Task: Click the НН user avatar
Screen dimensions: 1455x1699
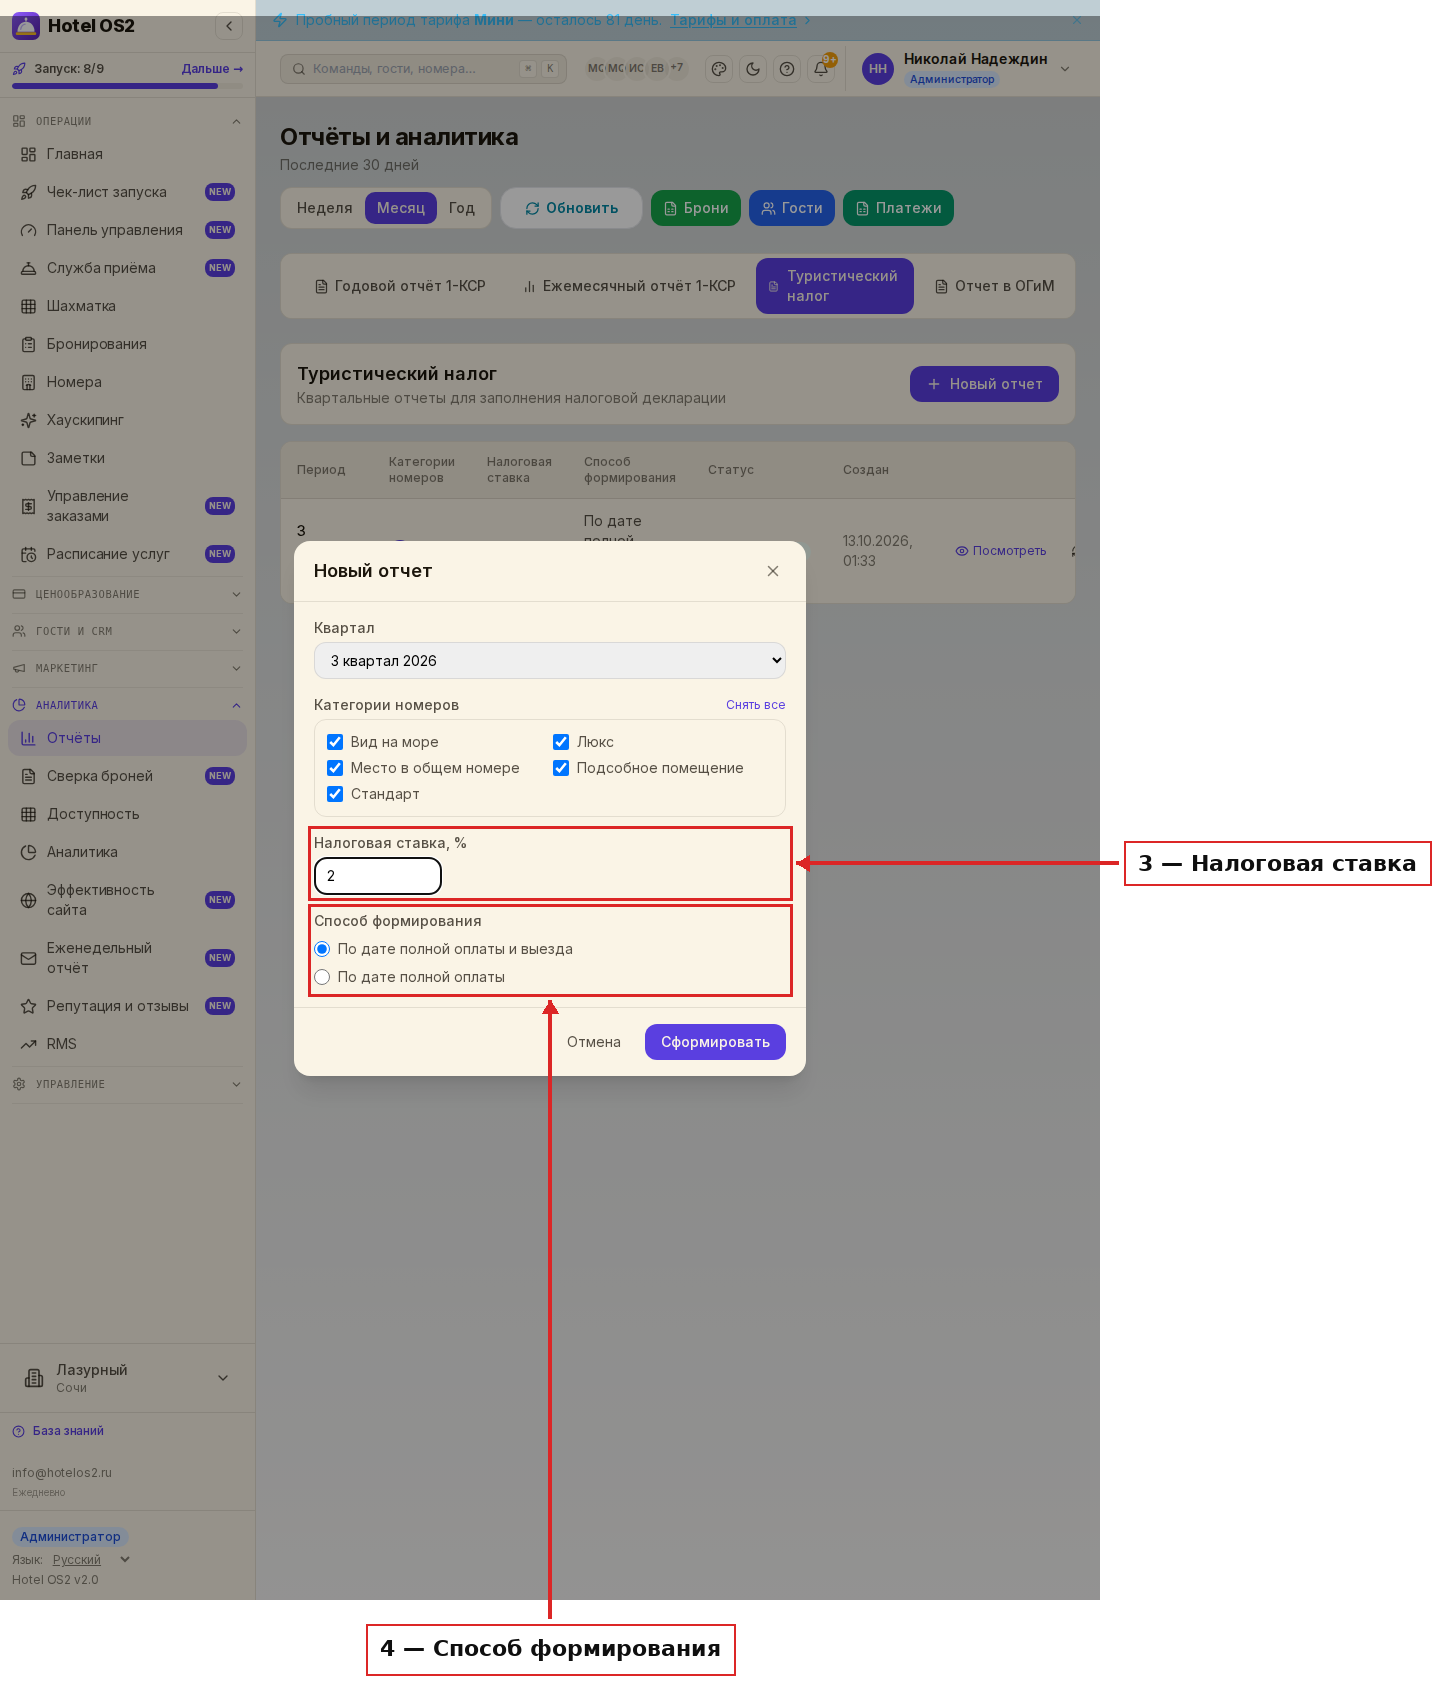Action: [878, 69]
